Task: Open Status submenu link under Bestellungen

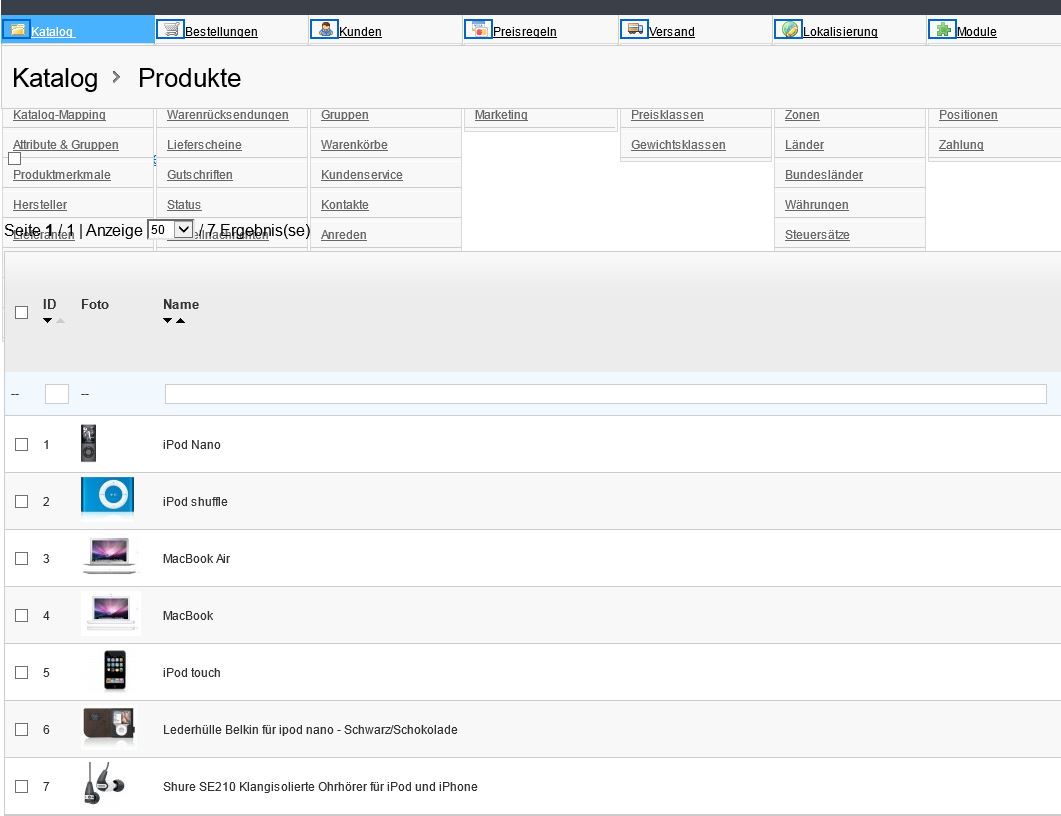Action: tap(184, 204)
